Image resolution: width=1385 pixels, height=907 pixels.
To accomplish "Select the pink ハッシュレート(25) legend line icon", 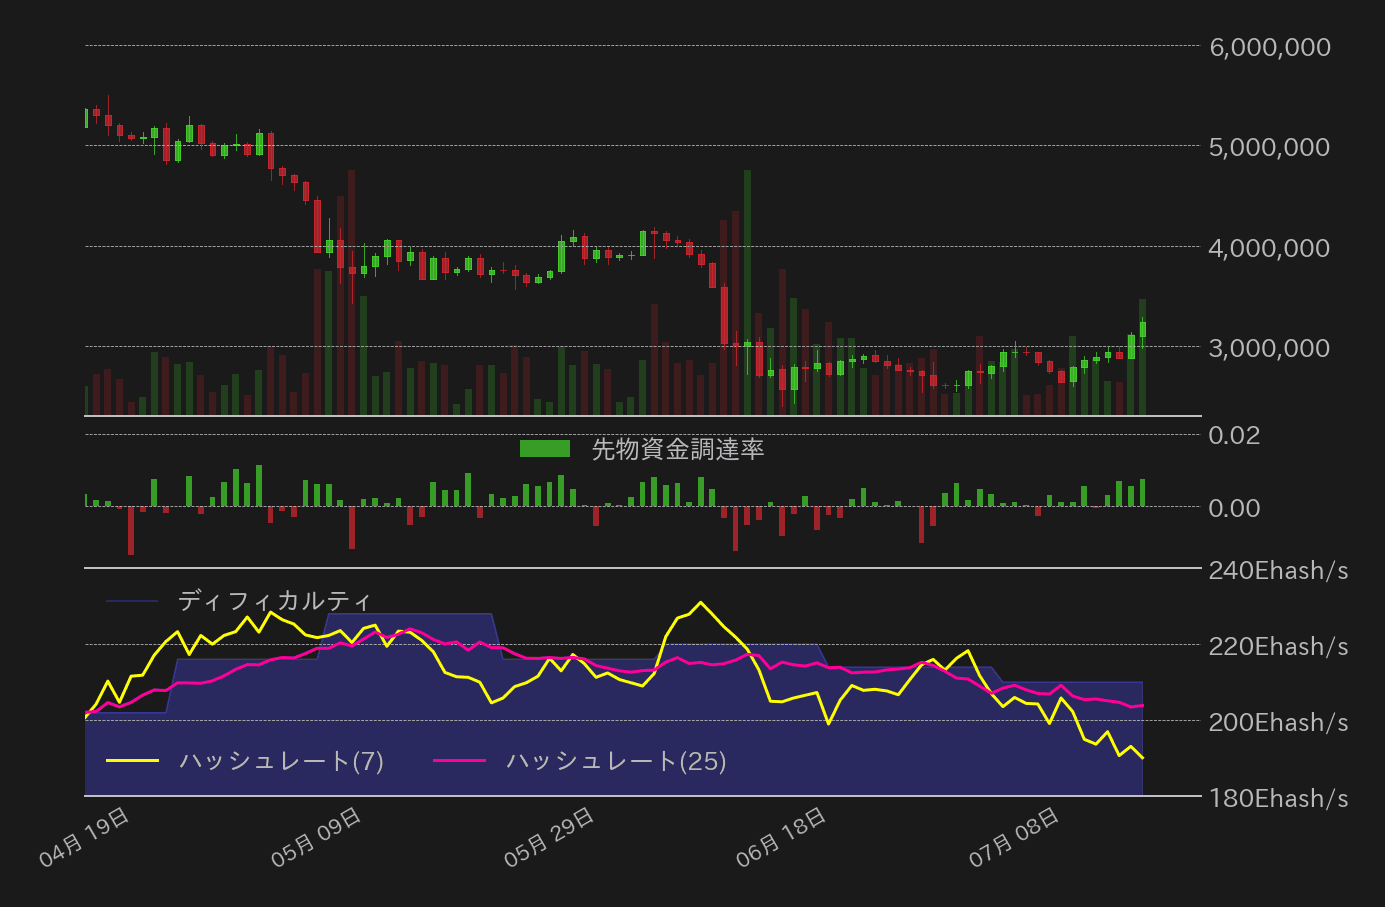I will pyautogui.click(x=463, y=761).
